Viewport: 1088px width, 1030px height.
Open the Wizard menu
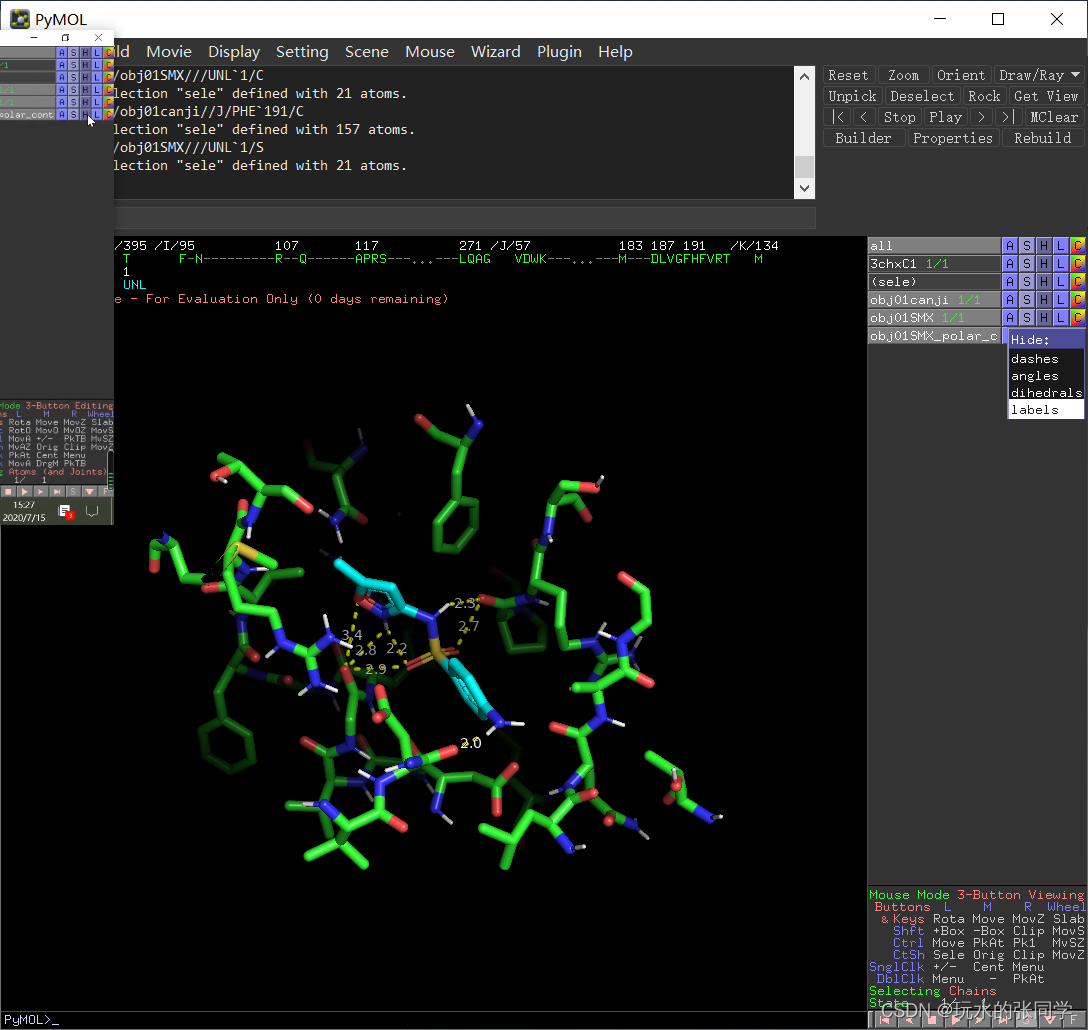495,52
